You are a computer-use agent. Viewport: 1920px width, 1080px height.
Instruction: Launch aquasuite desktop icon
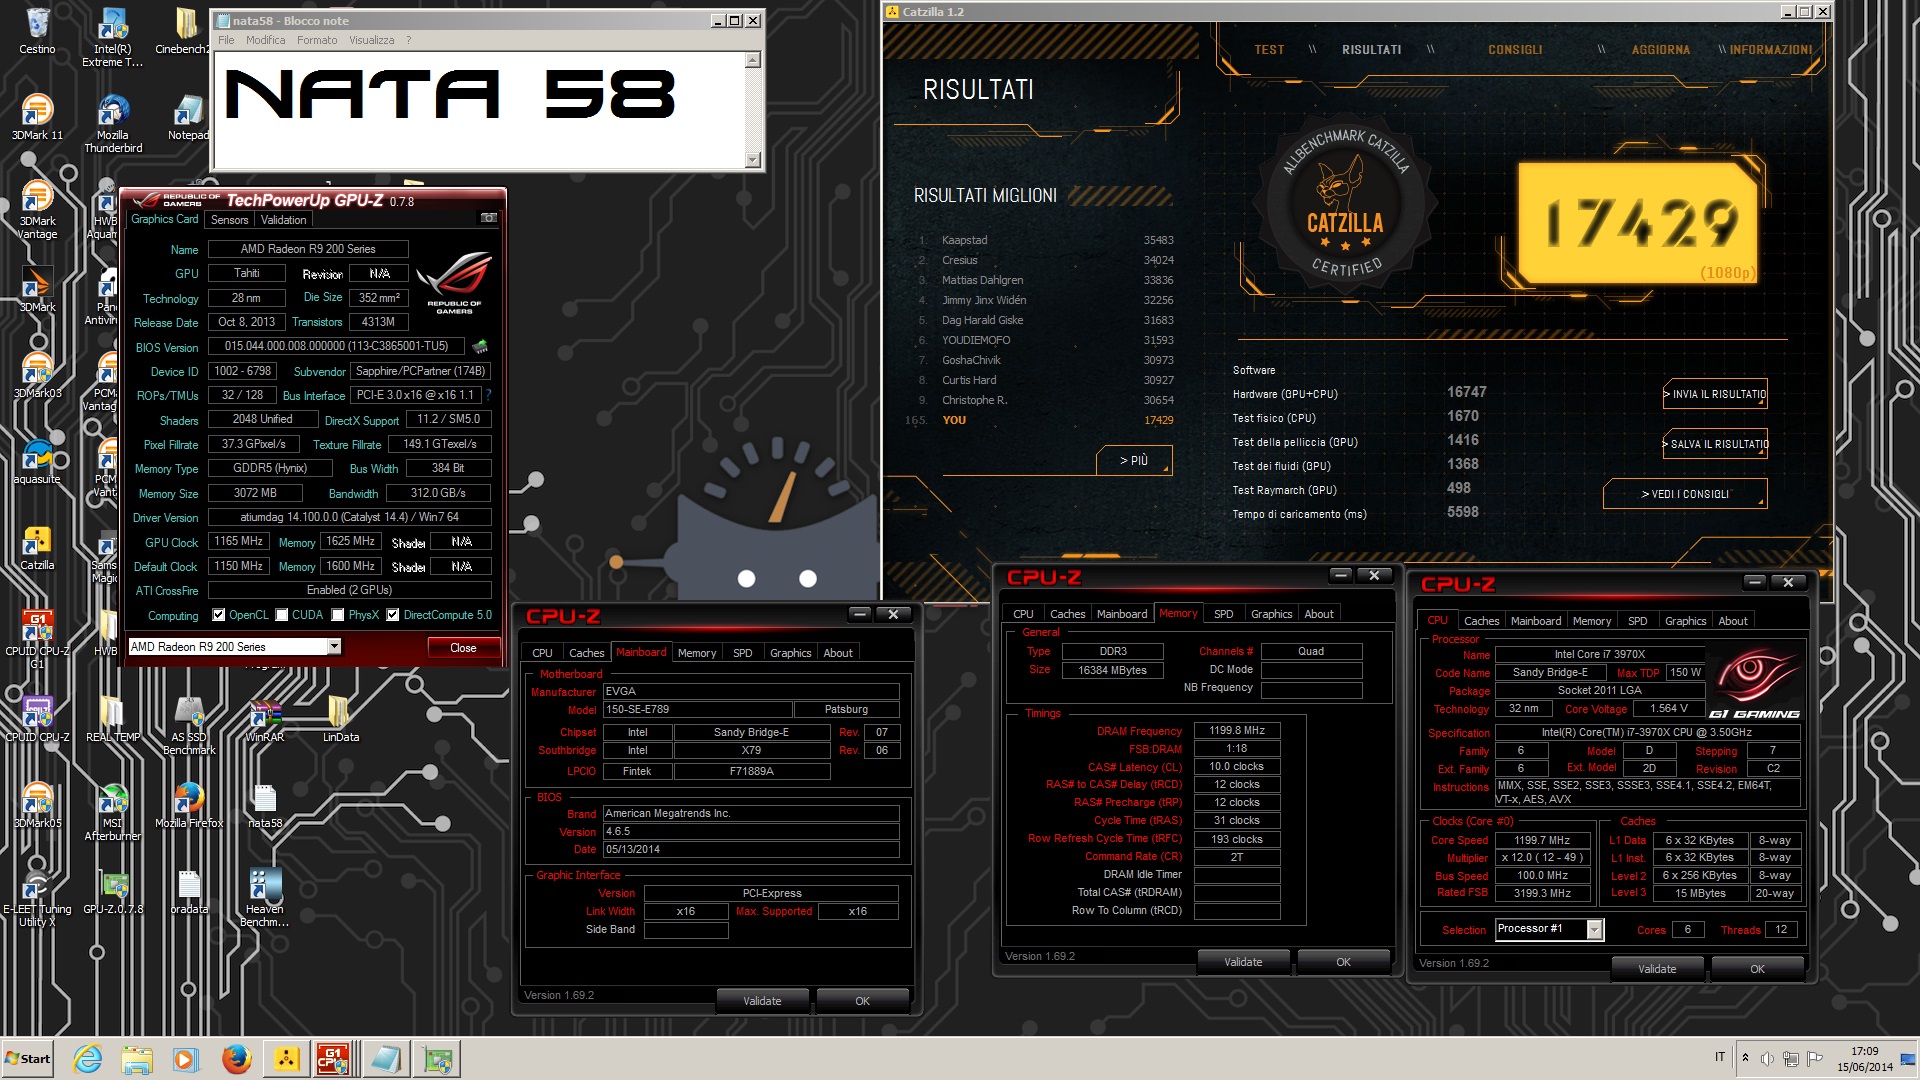37,461
